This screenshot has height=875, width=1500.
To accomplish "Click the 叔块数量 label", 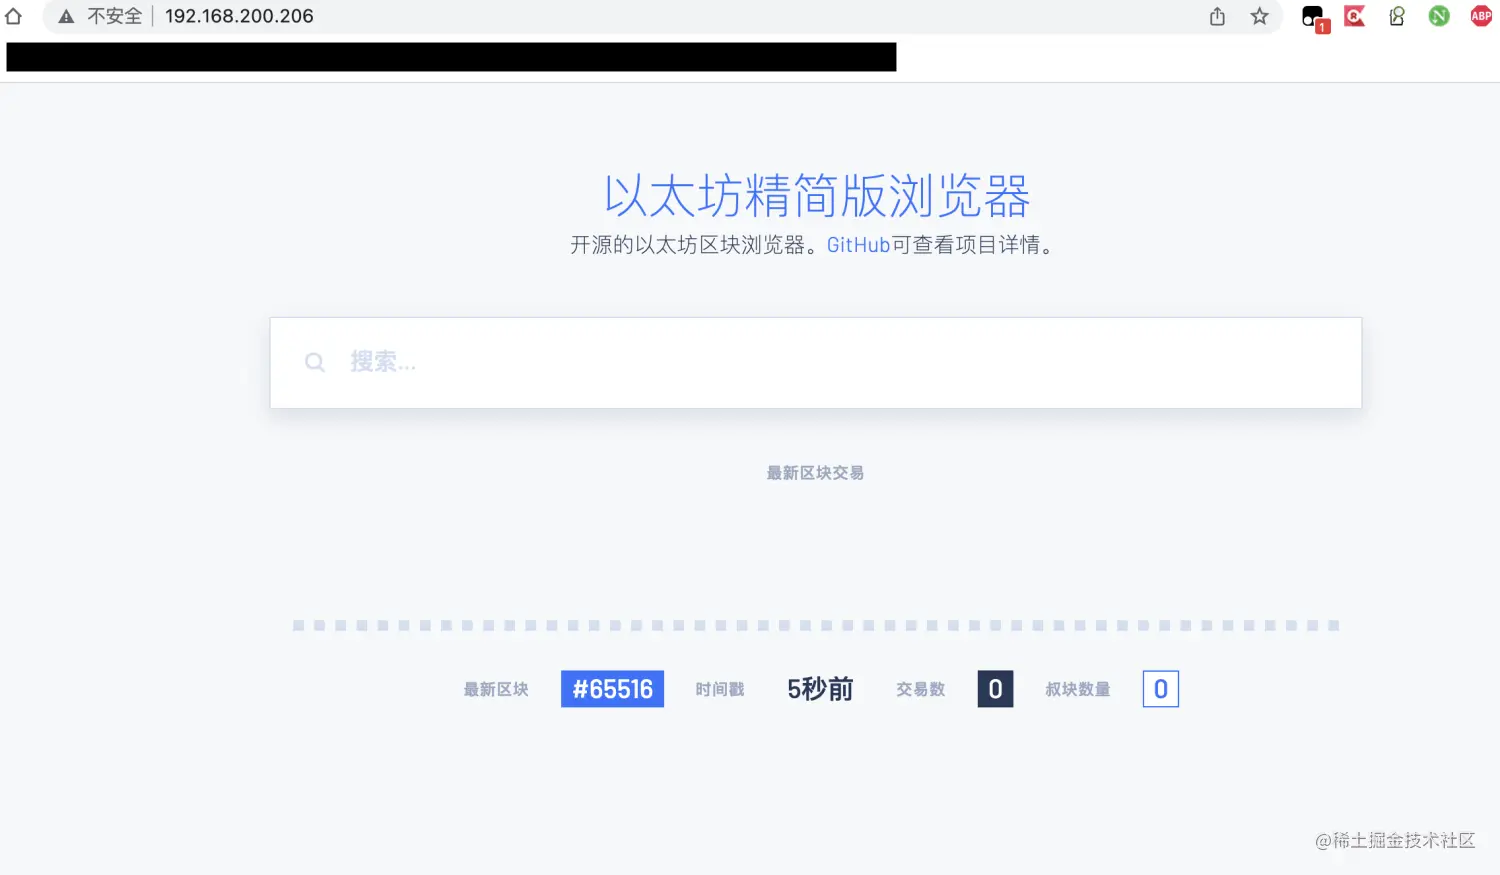I will pos(1078,689).
